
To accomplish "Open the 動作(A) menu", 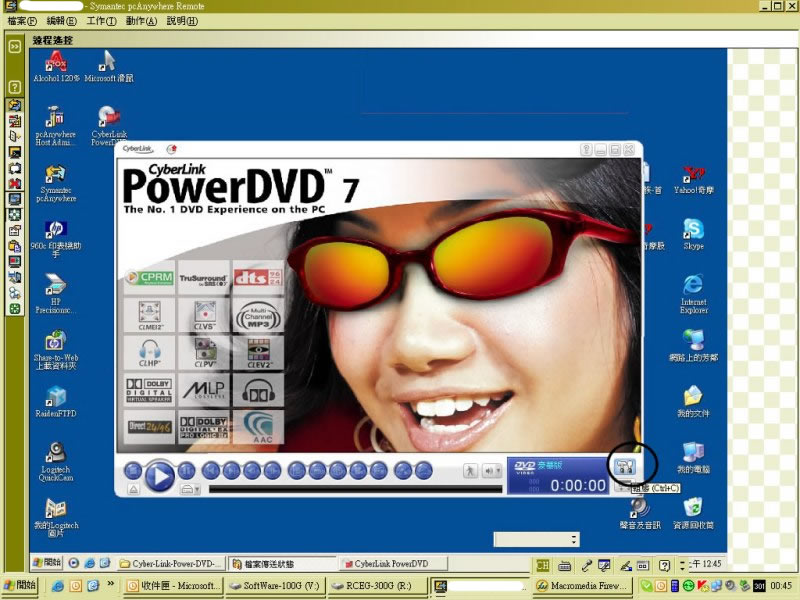I will (141, 21).
